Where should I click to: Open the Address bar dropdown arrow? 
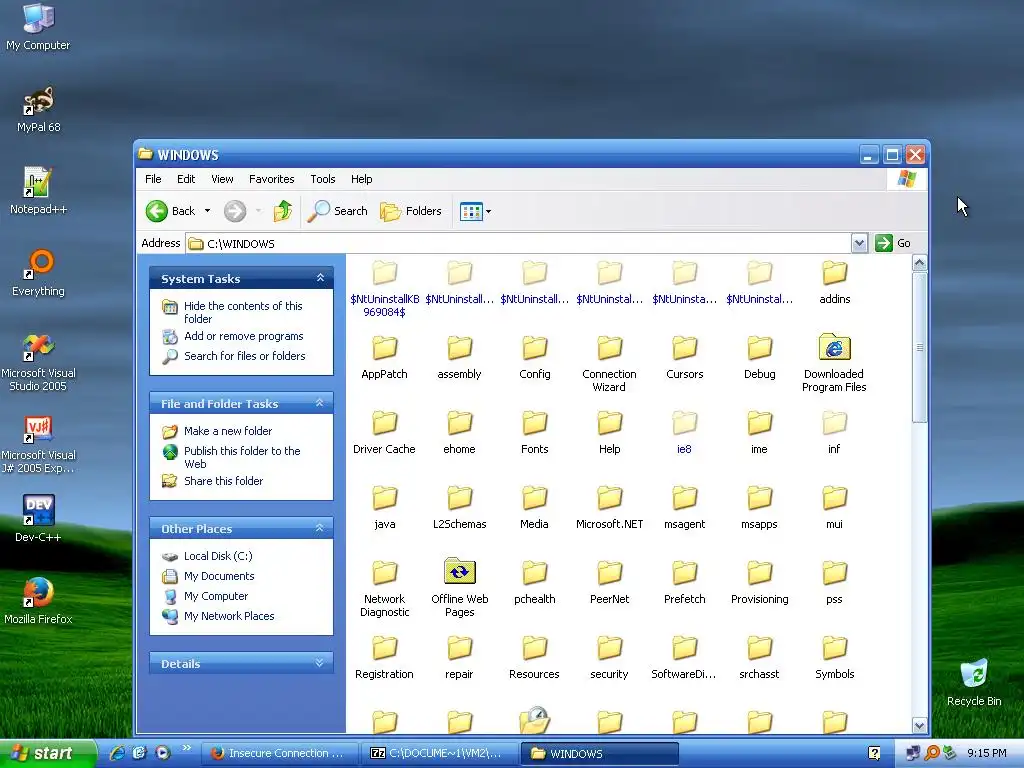click(x=859, y=243)
